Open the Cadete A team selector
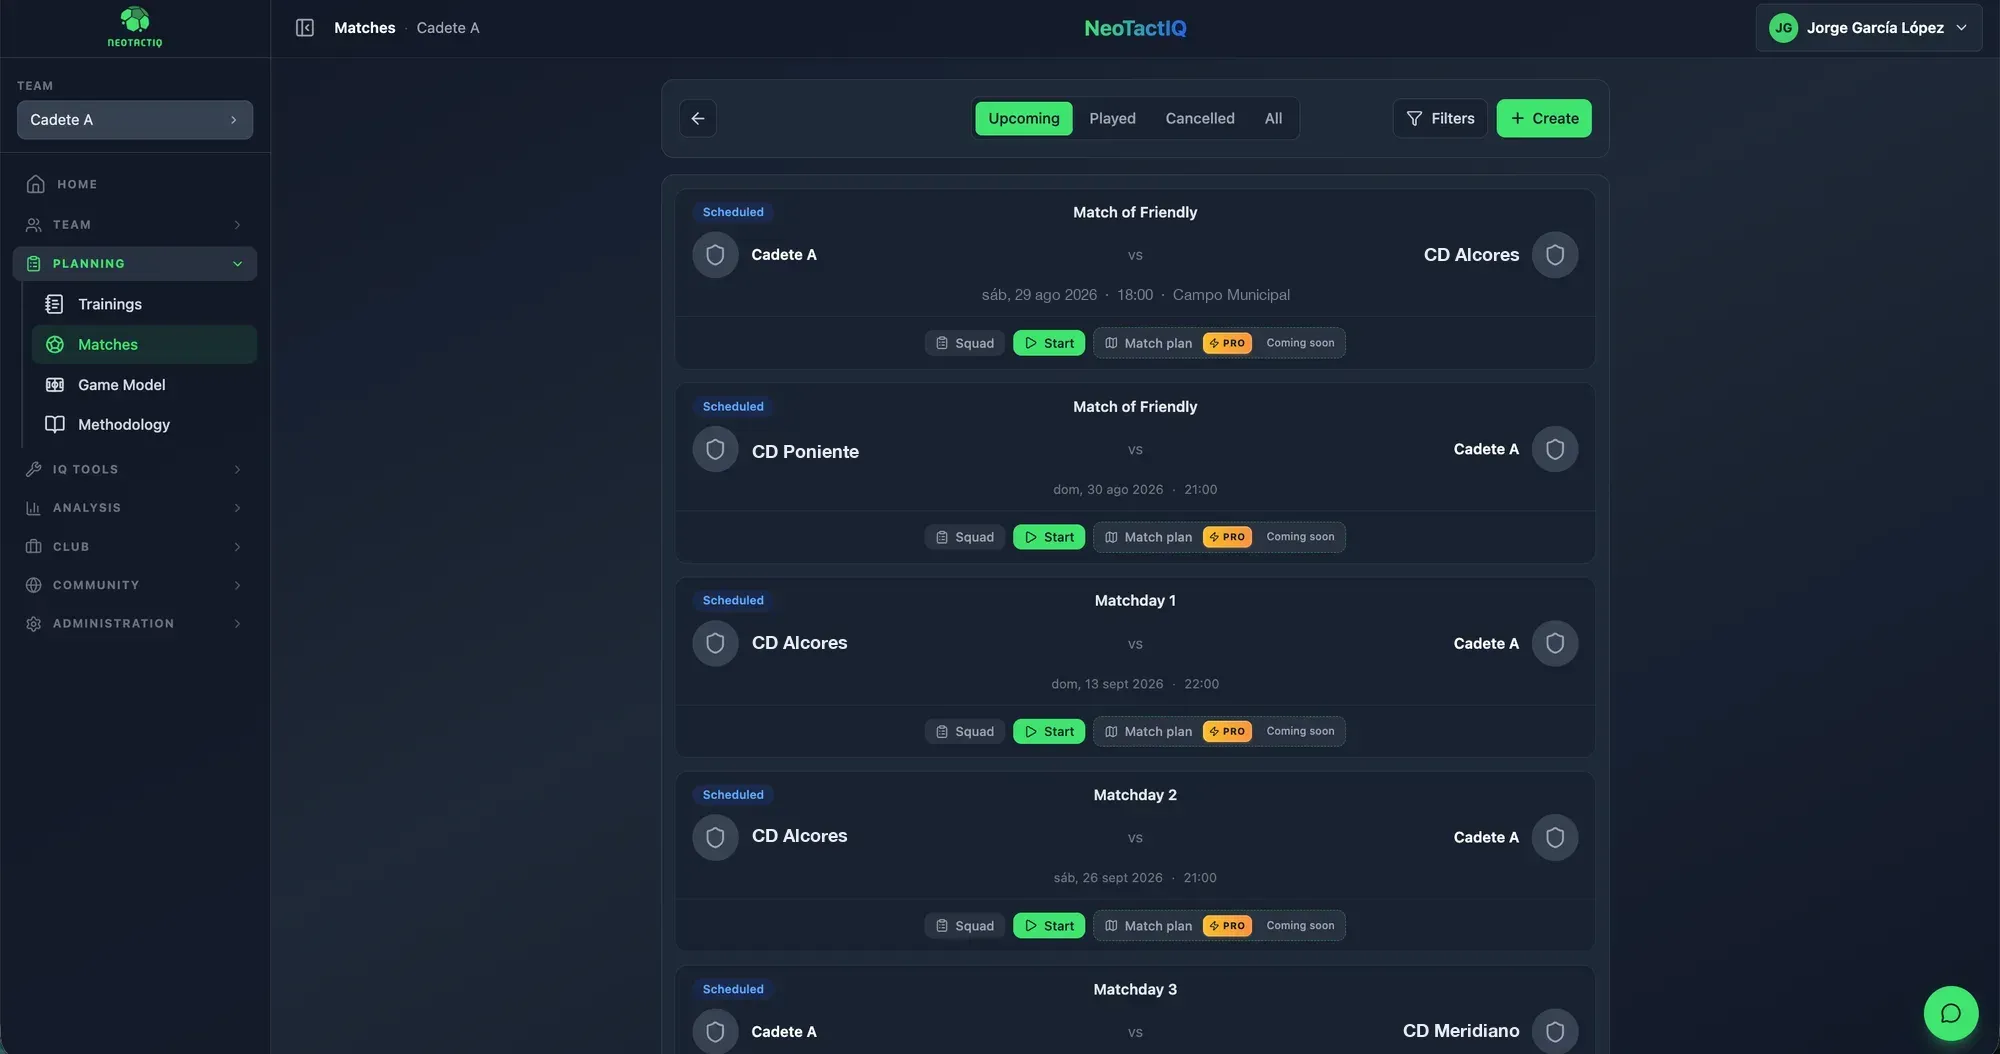Image resolution: width=2000 pixels, height=1054 pixels. [x=135, y=120]
